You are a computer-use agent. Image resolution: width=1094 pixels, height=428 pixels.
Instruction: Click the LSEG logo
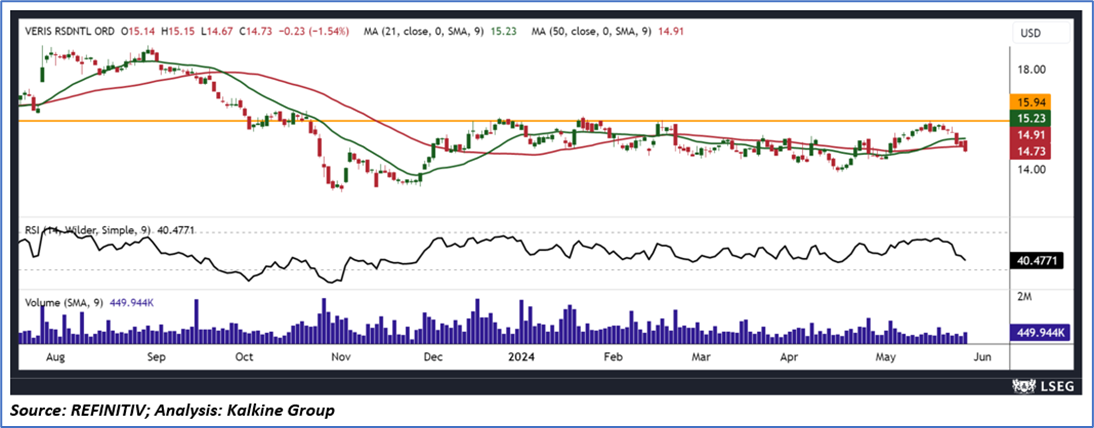1044,385
